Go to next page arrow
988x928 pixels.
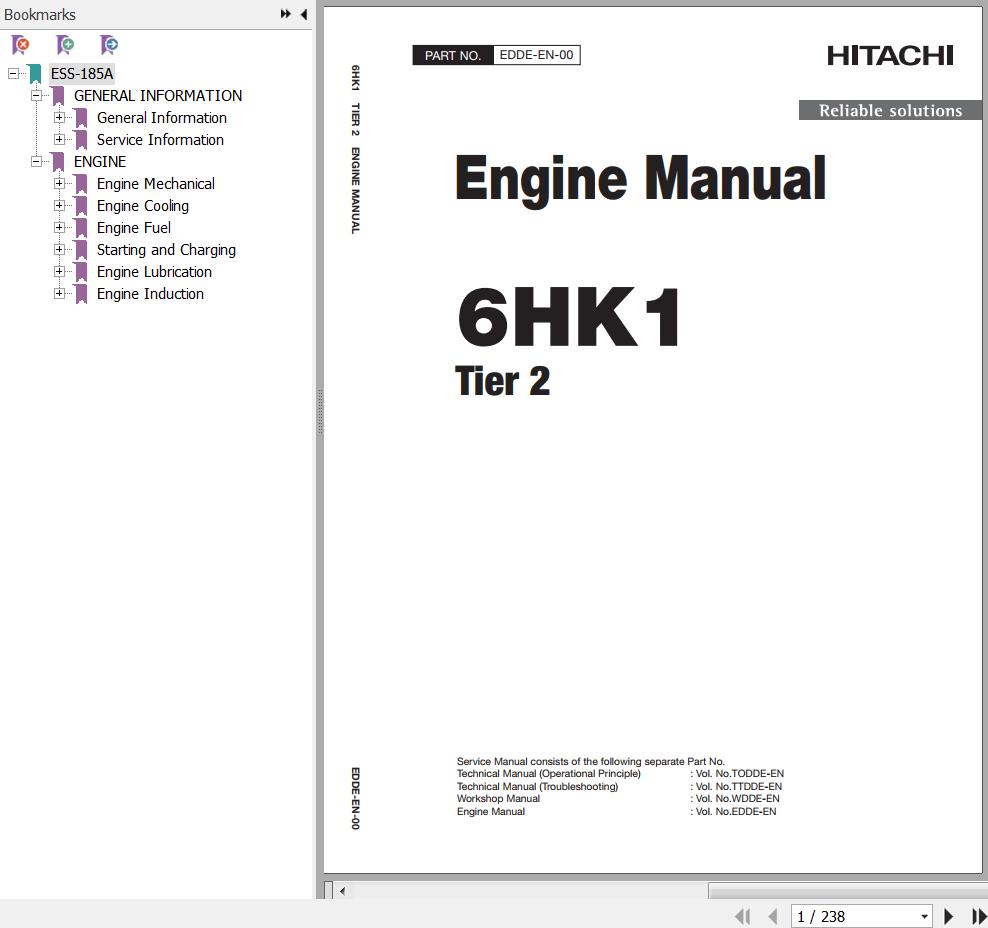[x=948, y=916]
